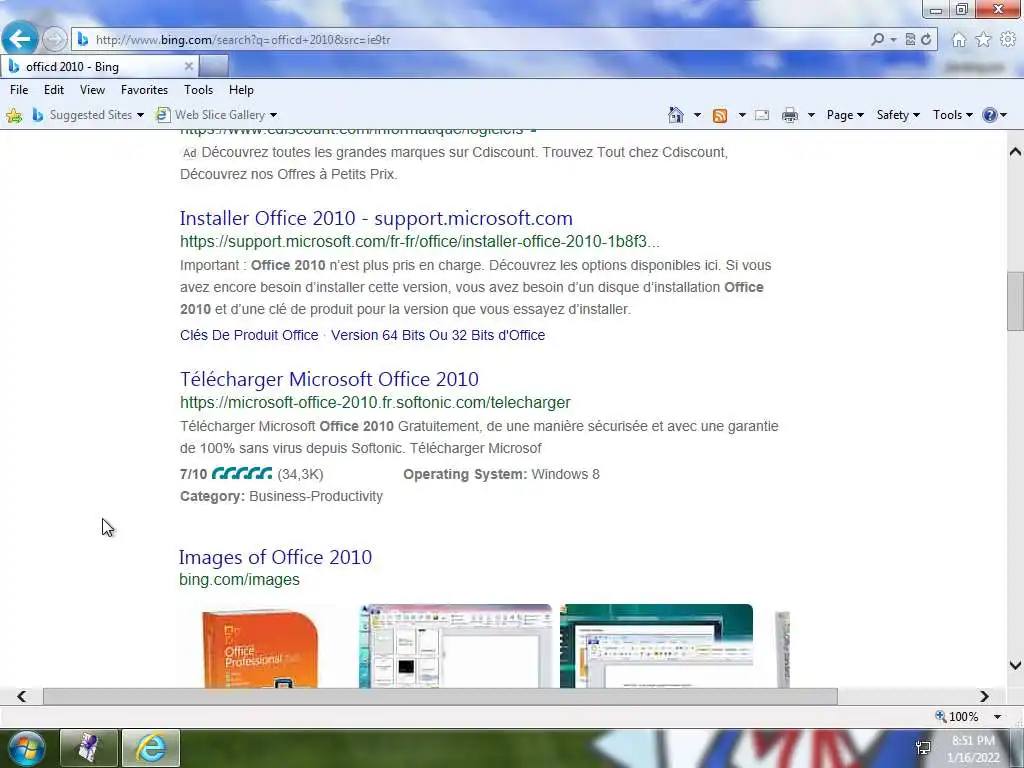Click the Help question mark icon
The width and height of the screenshot is (1024, 768).
point(989,115)
